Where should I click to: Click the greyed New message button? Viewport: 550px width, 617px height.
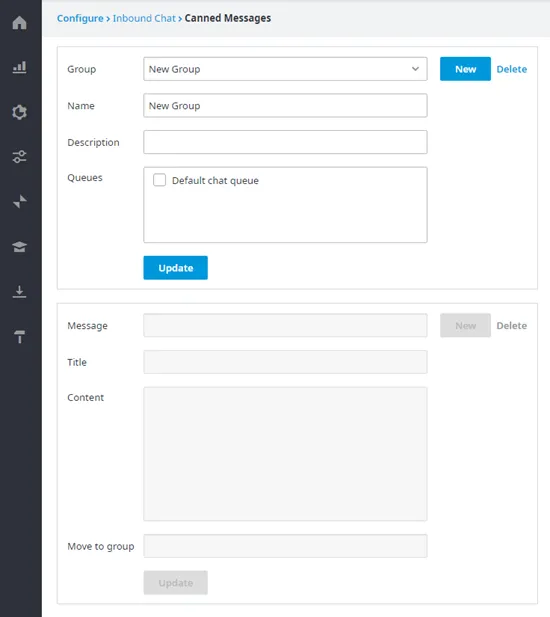(465, 325)
